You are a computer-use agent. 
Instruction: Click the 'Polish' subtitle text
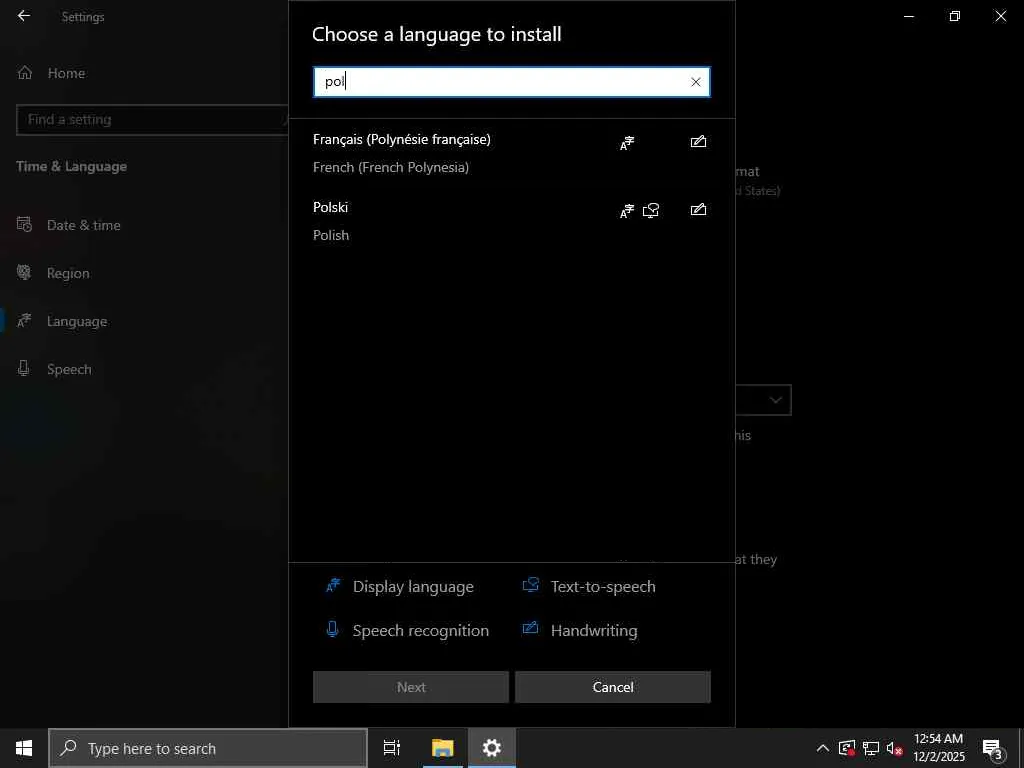point(331,235)
